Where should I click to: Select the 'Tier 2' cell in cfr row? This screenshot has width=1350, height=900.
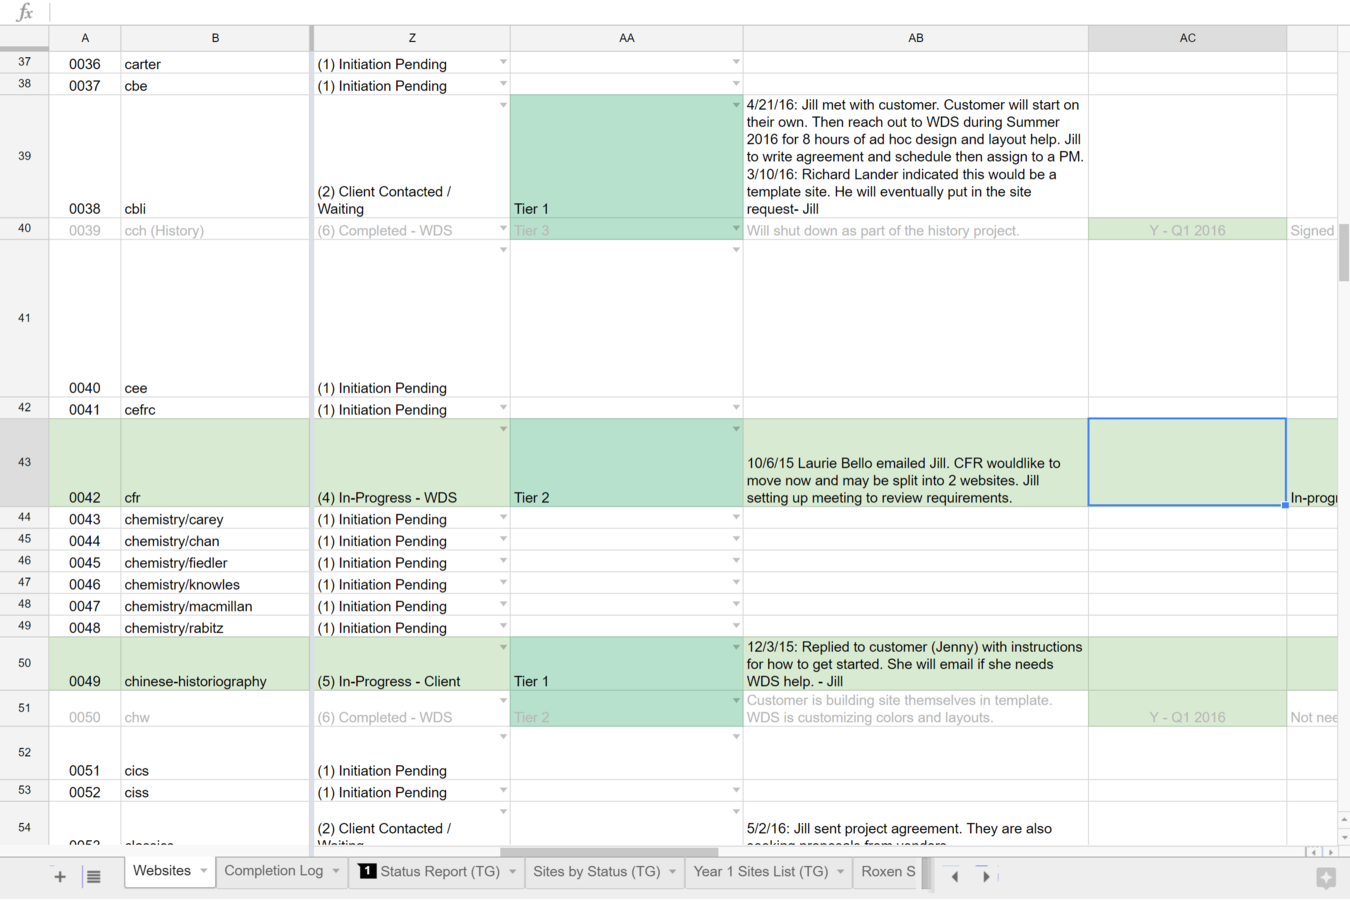(x=627, y=463)
